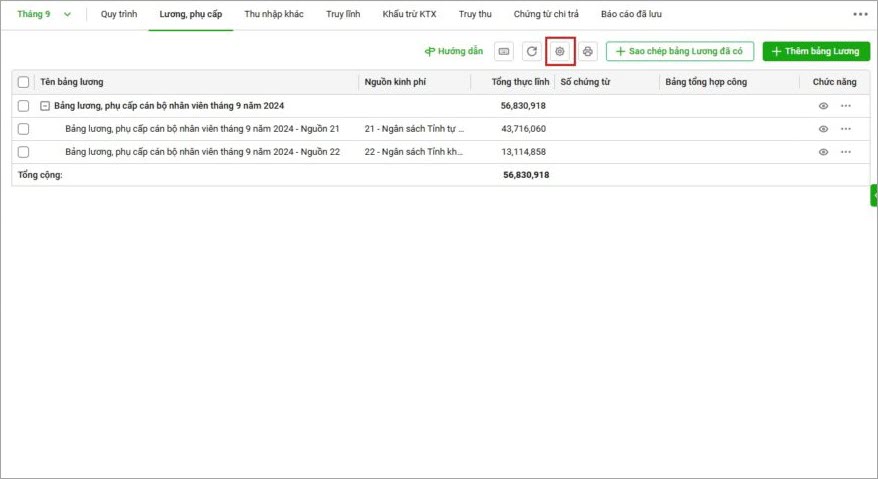The image size is (878, 479).
Task: Select the Lương, phụ cấp tab
Action: point(191,14)
